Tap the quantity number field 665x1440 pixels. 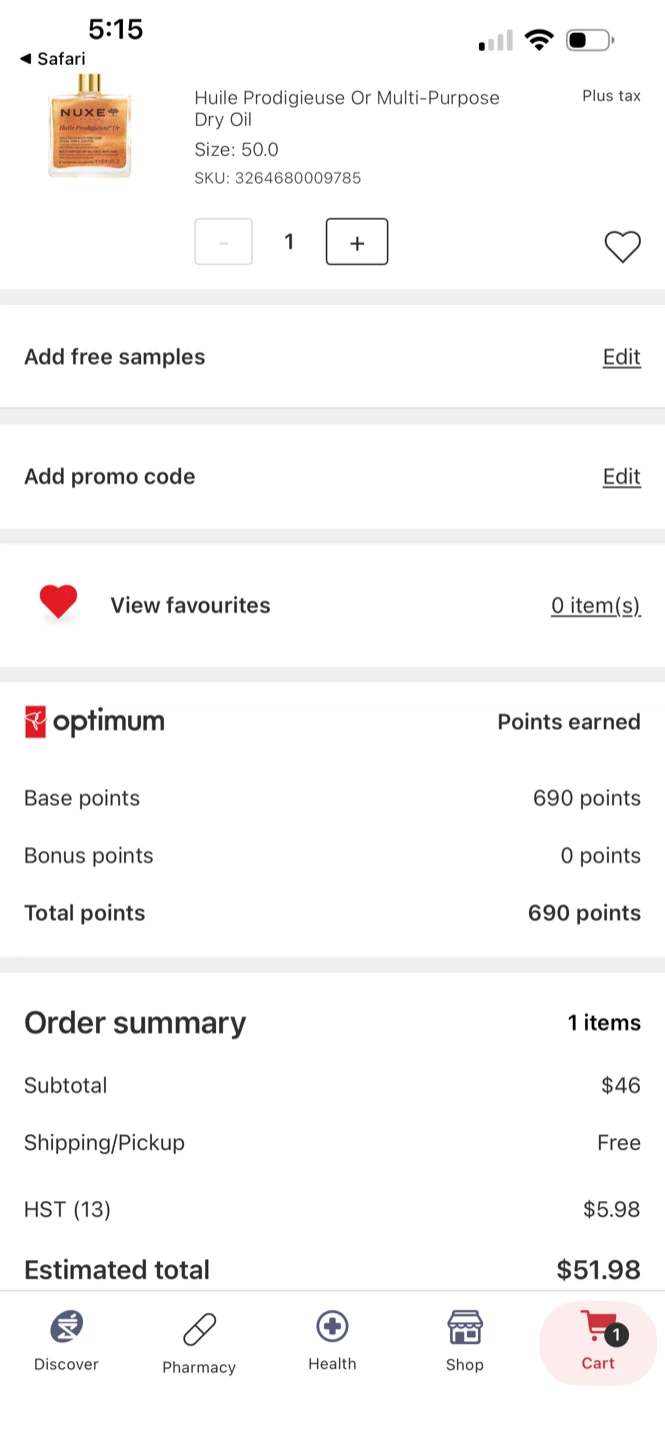point(289,242)
